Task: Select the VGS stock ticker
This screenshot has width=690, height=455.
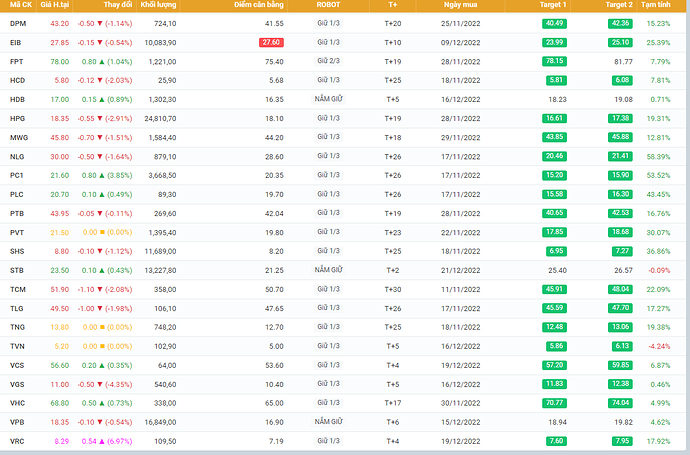Action: point(17,384)
